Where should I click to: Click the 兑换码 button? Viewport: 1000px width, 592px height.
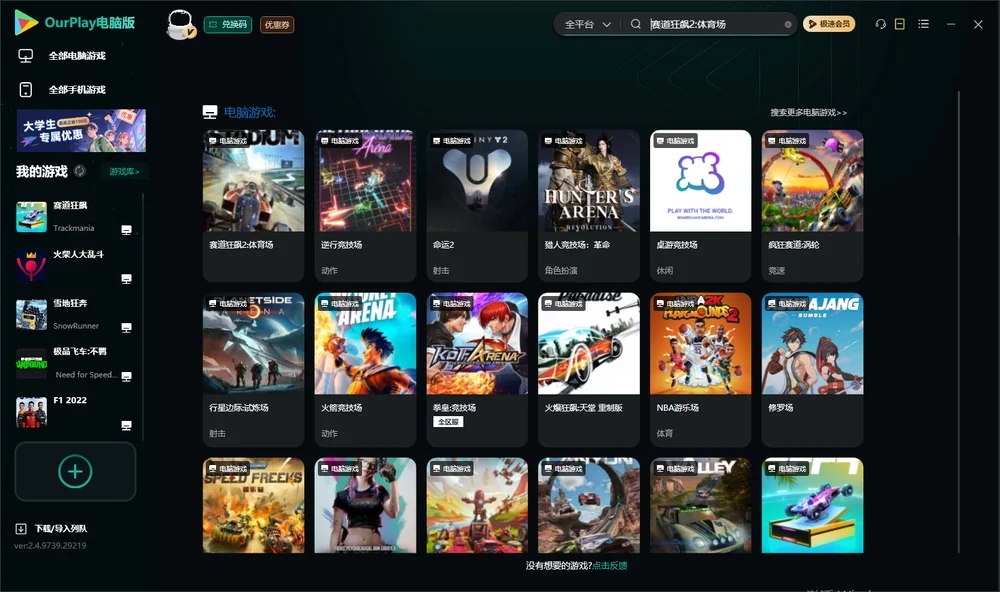coord(228,25)
